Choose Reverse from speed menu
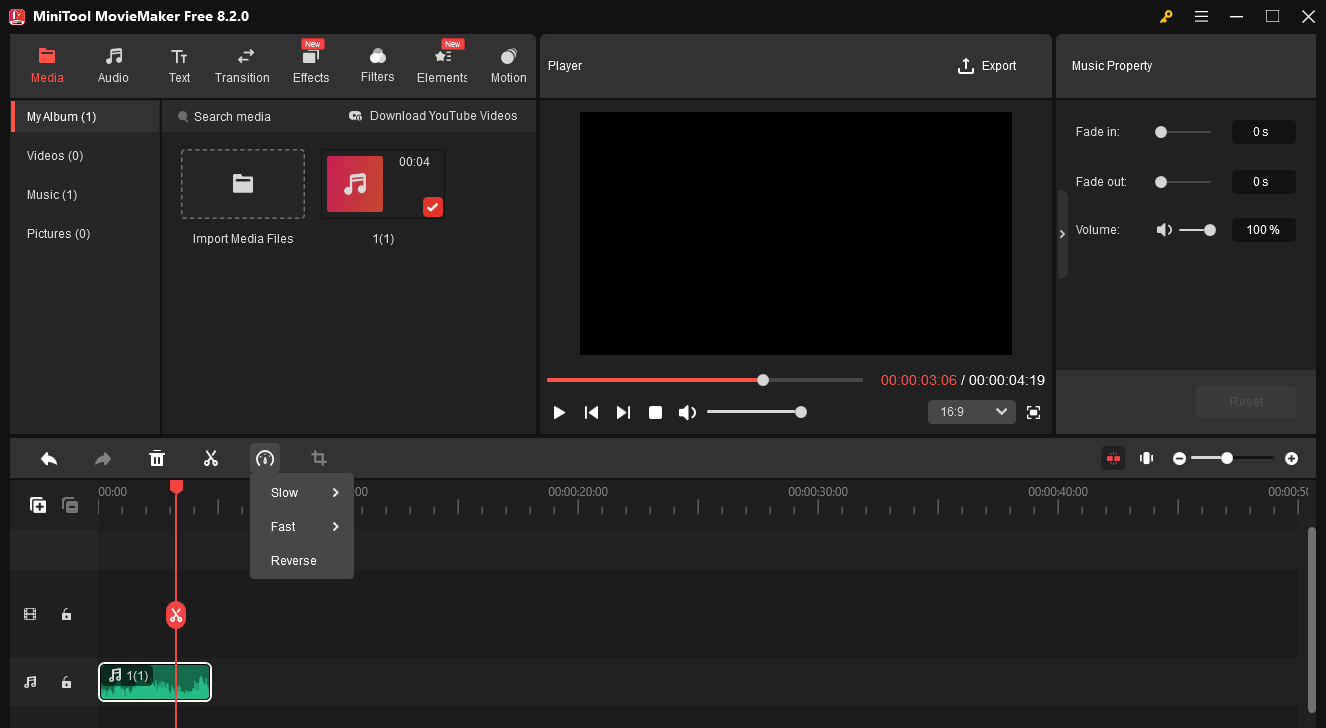This screenshot has height=728, width=1326. 302,560
